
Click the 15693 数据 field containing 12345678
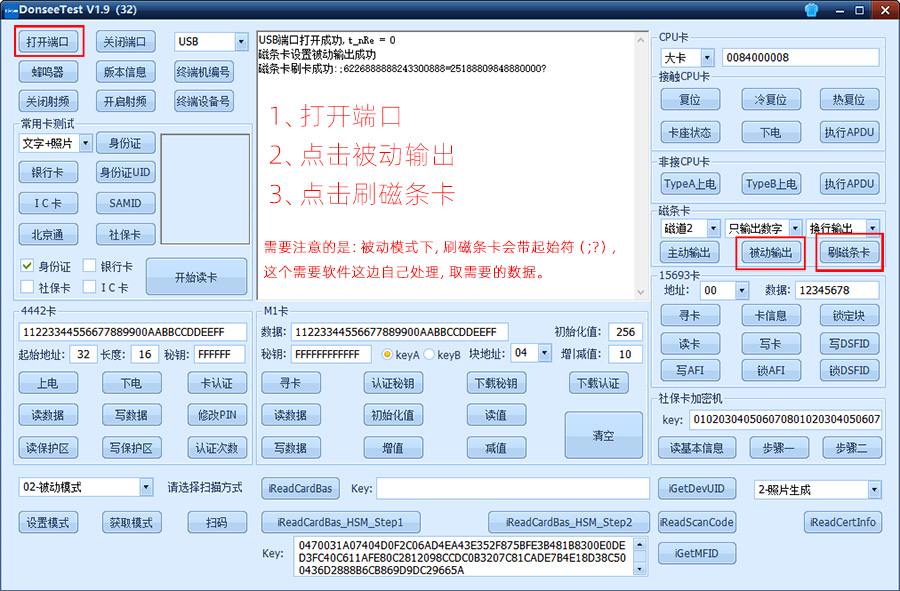click(837, 290)
